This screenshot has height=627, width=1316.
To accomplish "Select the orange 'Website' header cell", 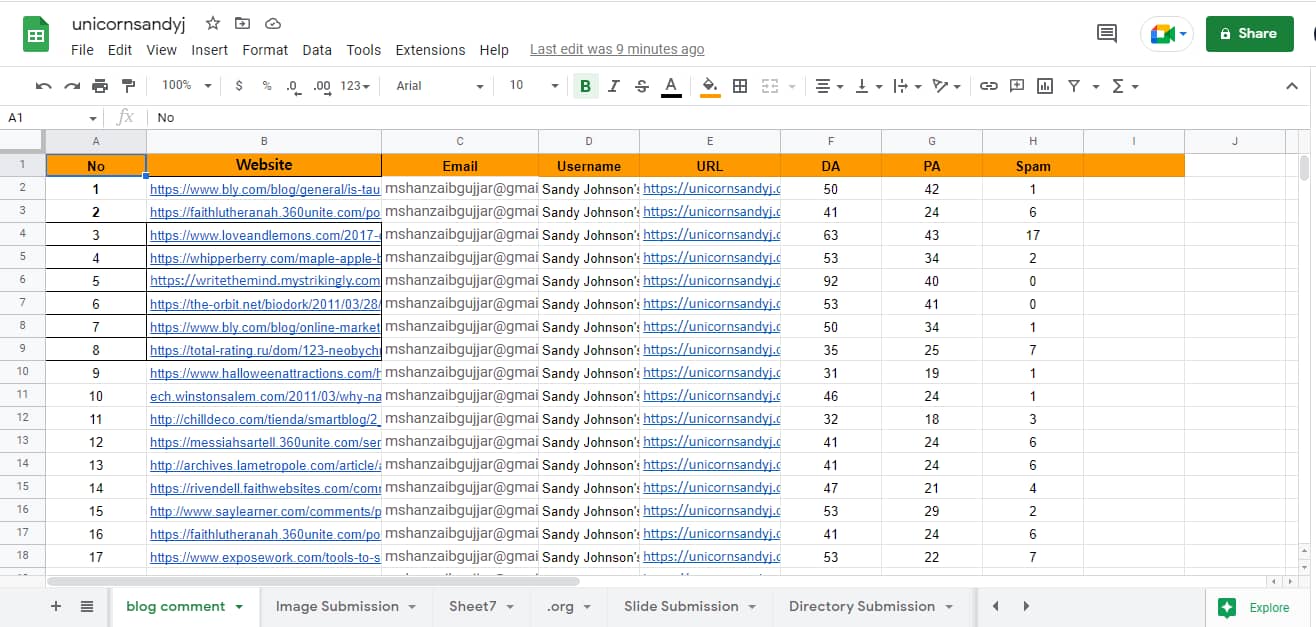I will [264, 165].
